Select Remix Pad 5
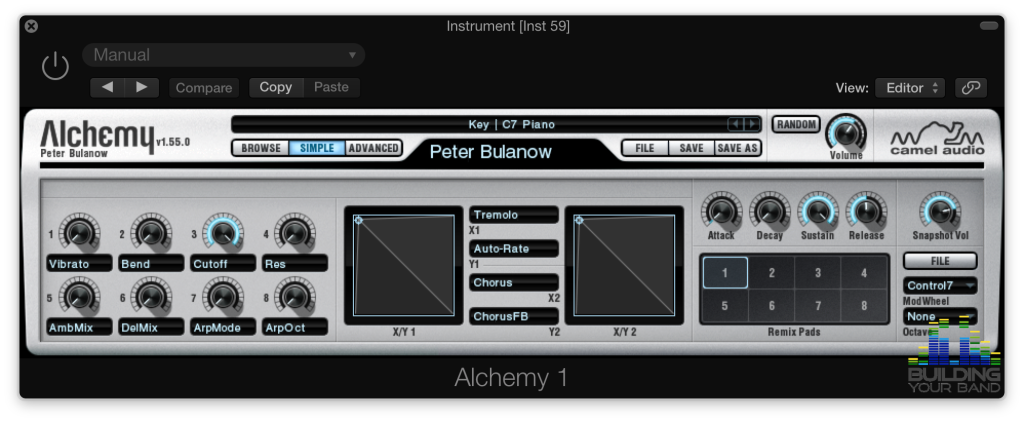1024x422 pixels. click(725, 305)
